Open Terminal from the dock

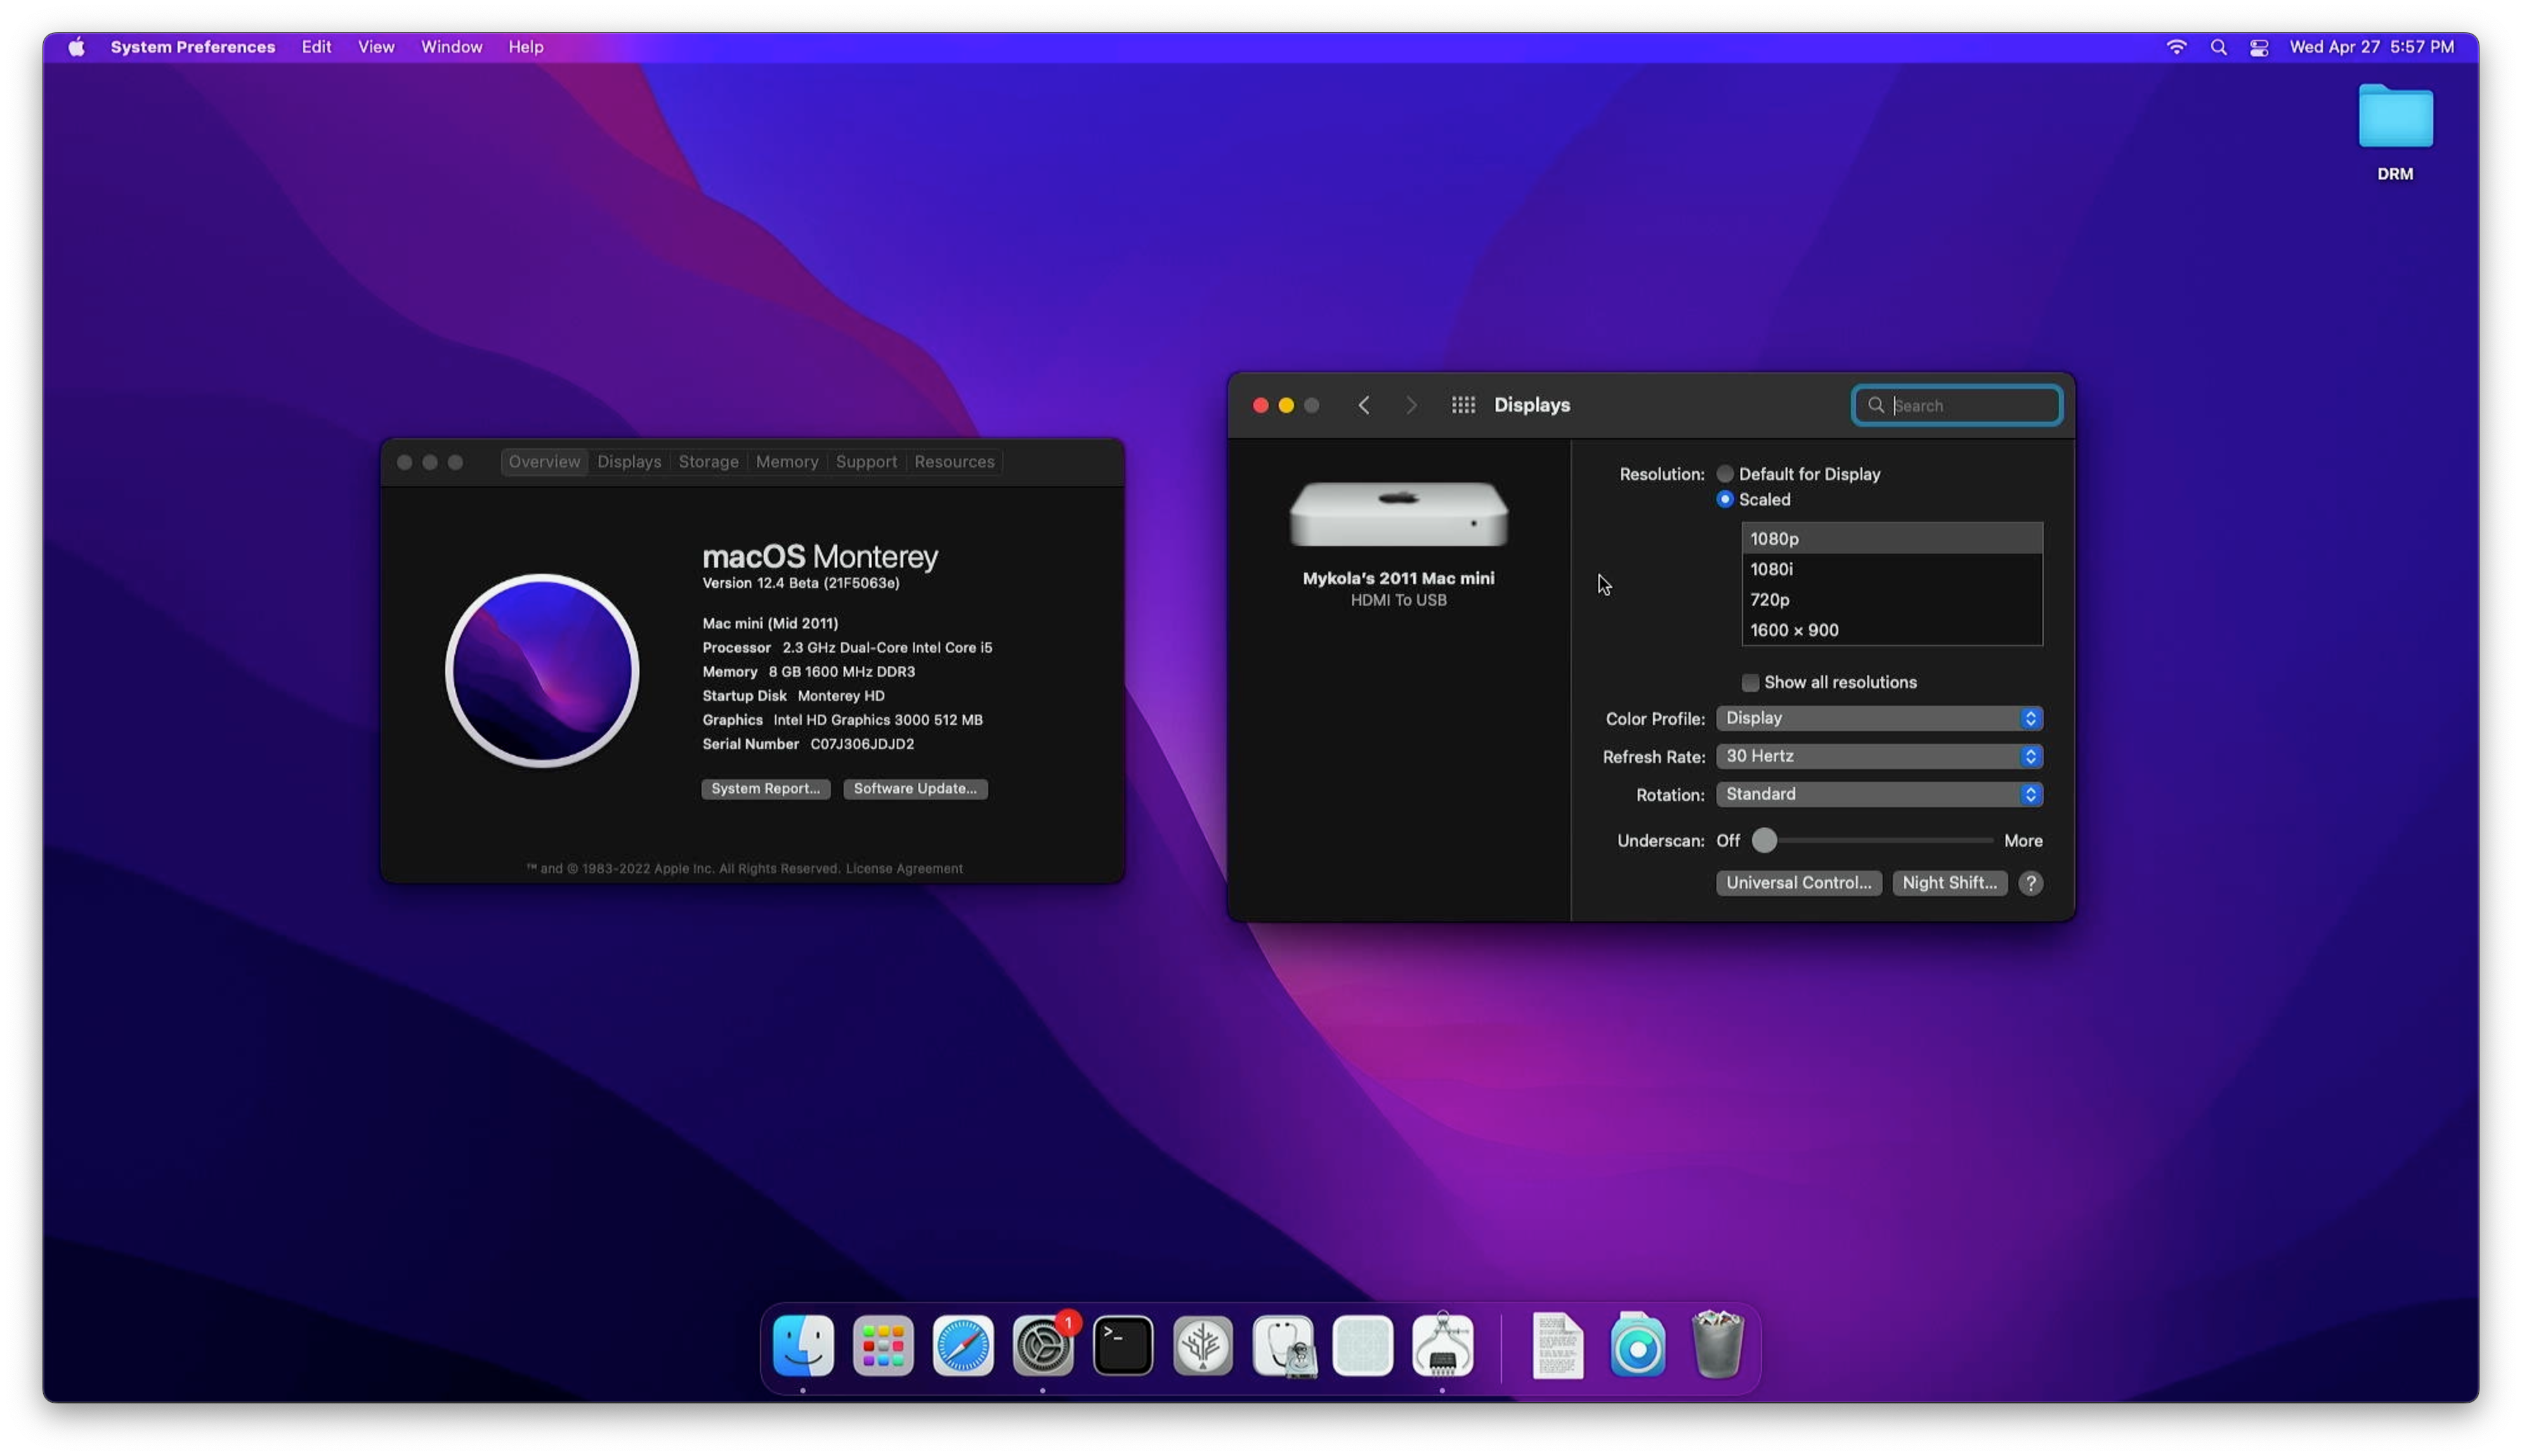1123,1346
